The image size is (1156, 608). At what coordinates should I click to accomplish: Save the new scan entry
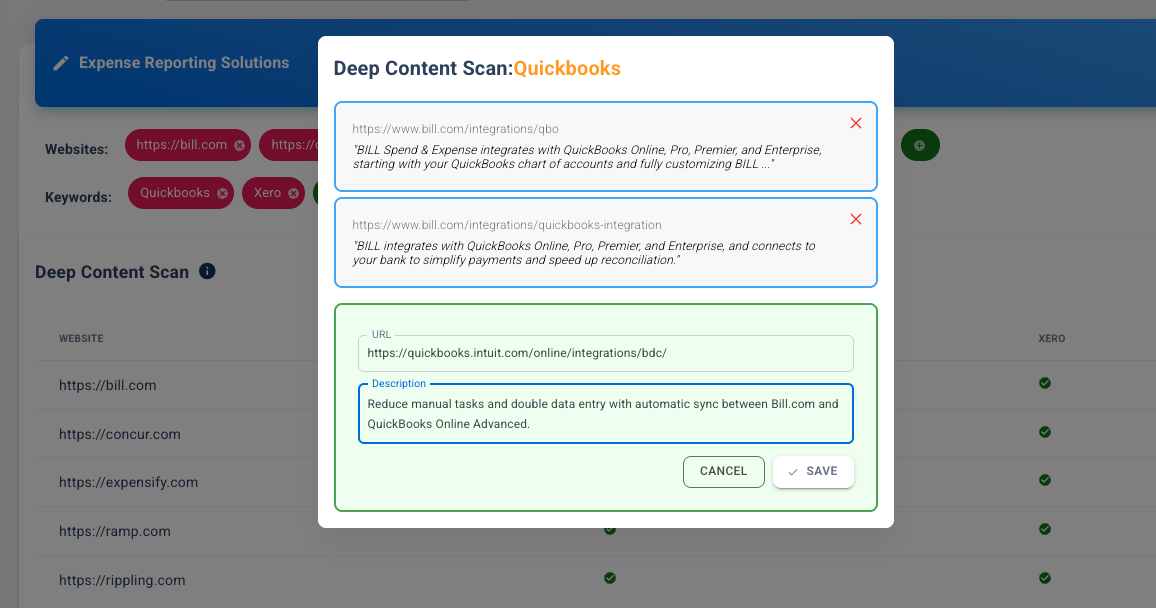coord(813,472)
